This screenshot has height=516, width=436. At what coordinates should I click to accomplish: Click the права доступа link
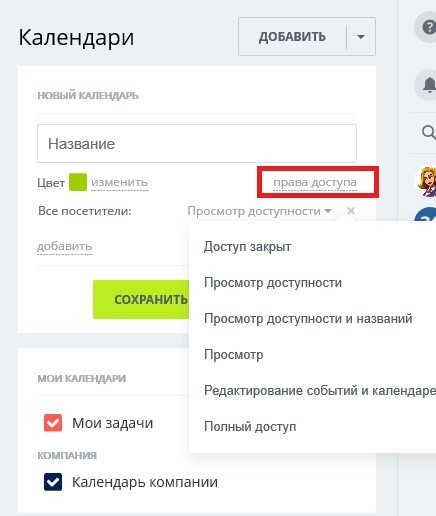coord(315,182)
